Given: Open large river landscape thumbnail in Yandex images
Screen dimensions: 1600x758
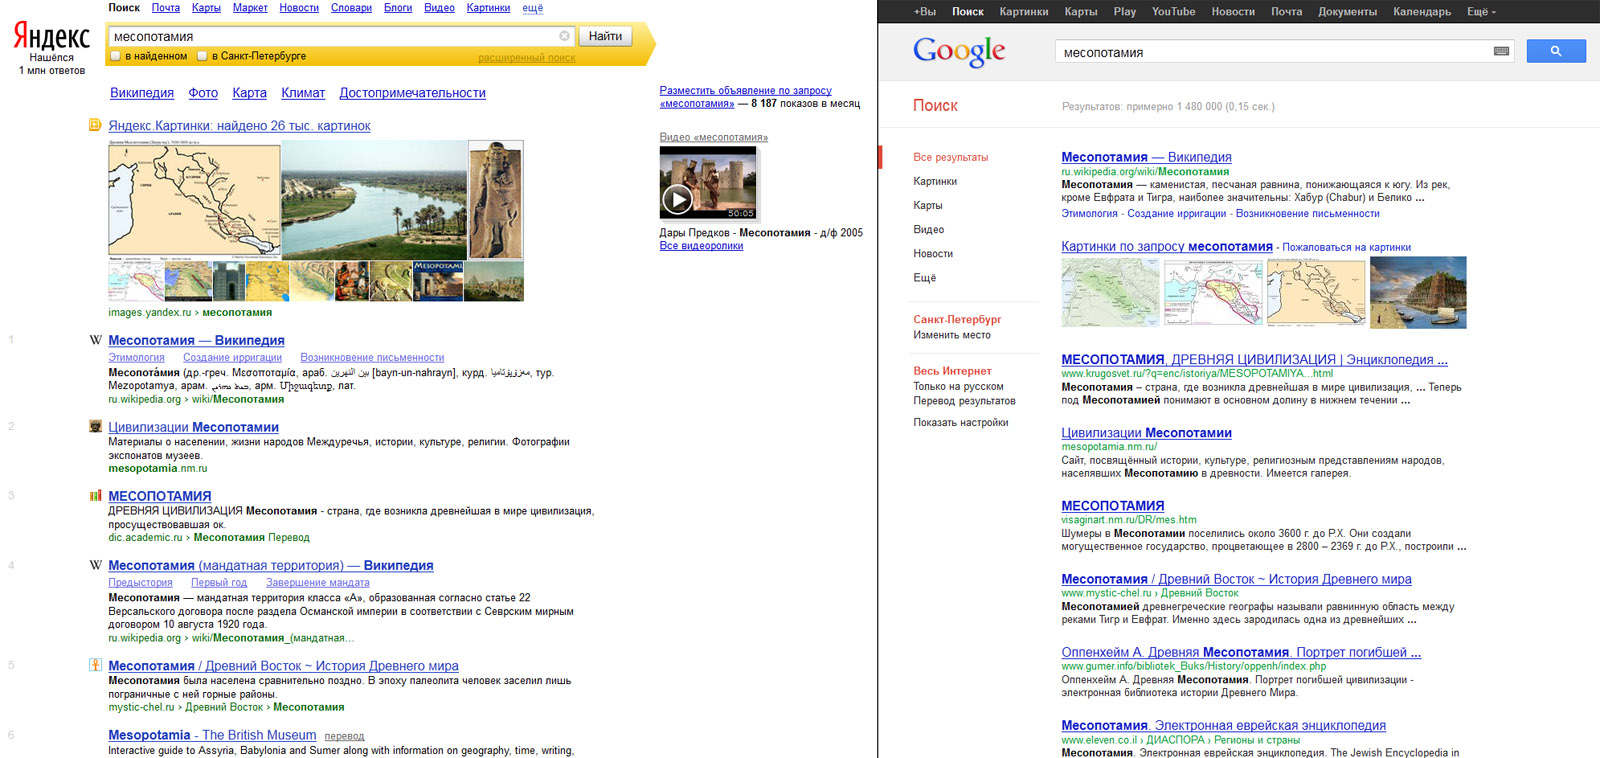Looking at the screenshot, I should 374,200.
